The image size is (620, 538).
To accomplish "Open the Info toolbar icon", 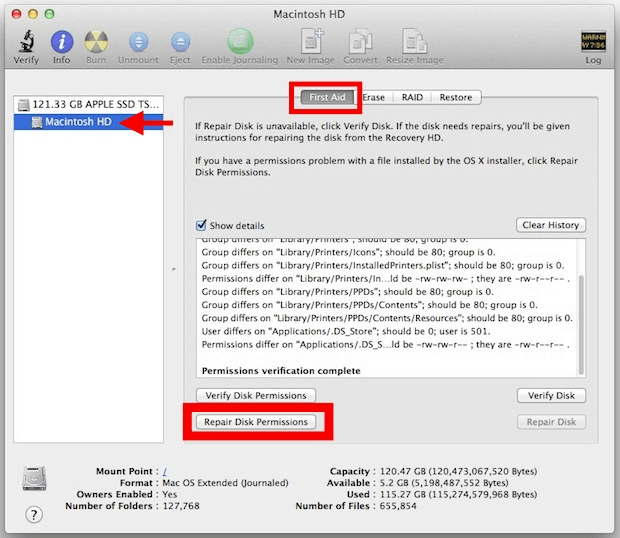I will [x=62, y=42].
